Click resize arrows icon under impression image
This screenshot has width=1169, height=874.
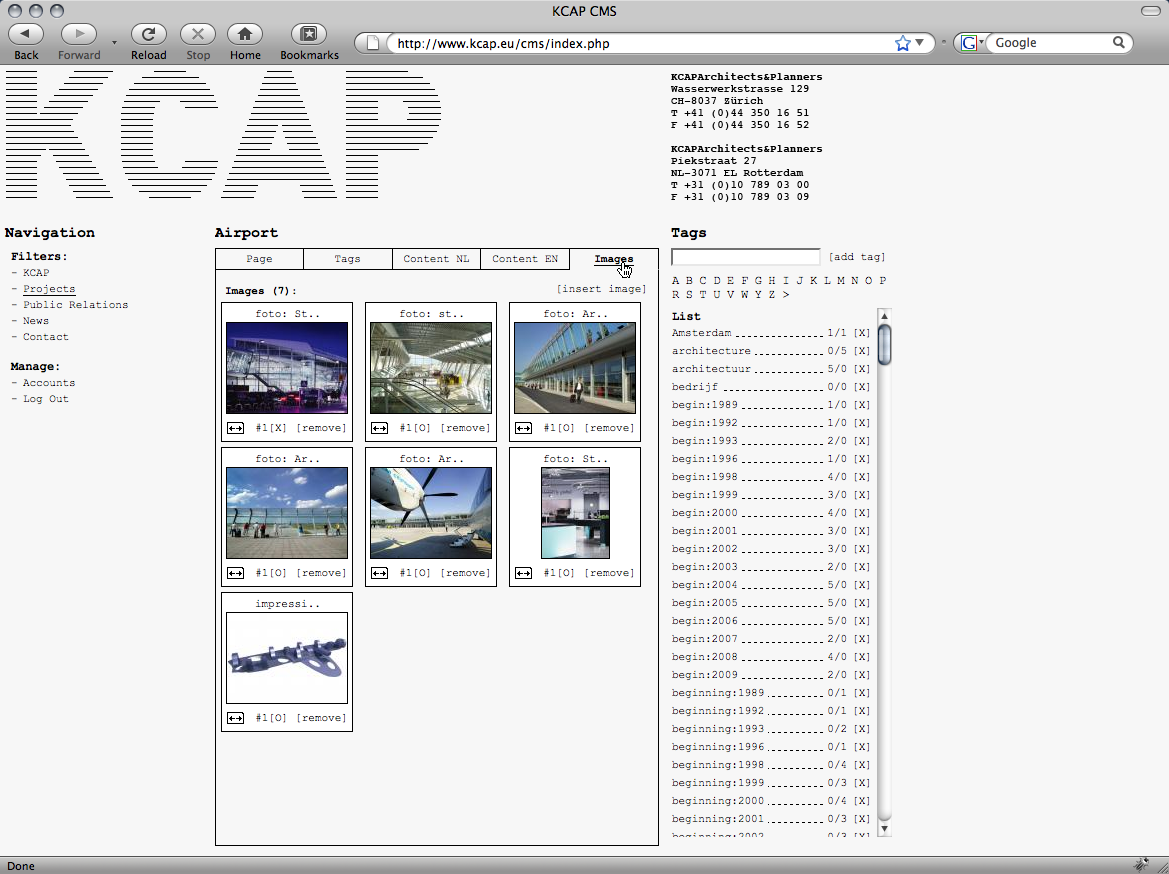(236, 718)
